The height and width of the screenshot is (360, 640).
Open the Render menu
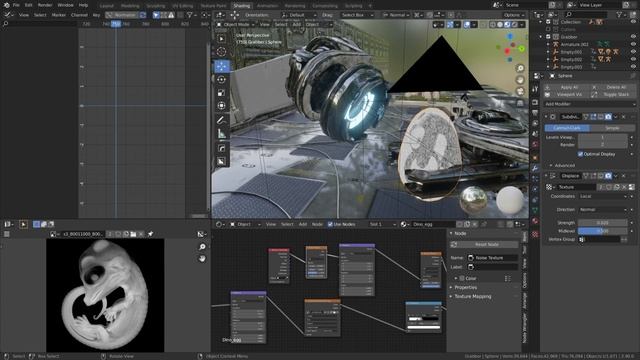pyautogui.click(x=45, y=5)
